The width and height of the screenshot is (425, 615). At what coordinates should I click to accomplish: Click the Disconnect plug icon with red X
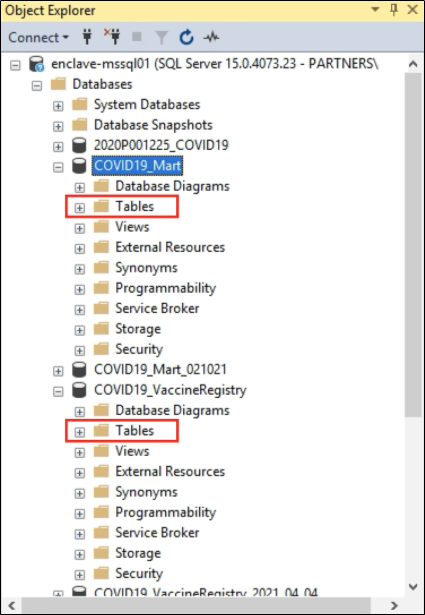[112, 36]
